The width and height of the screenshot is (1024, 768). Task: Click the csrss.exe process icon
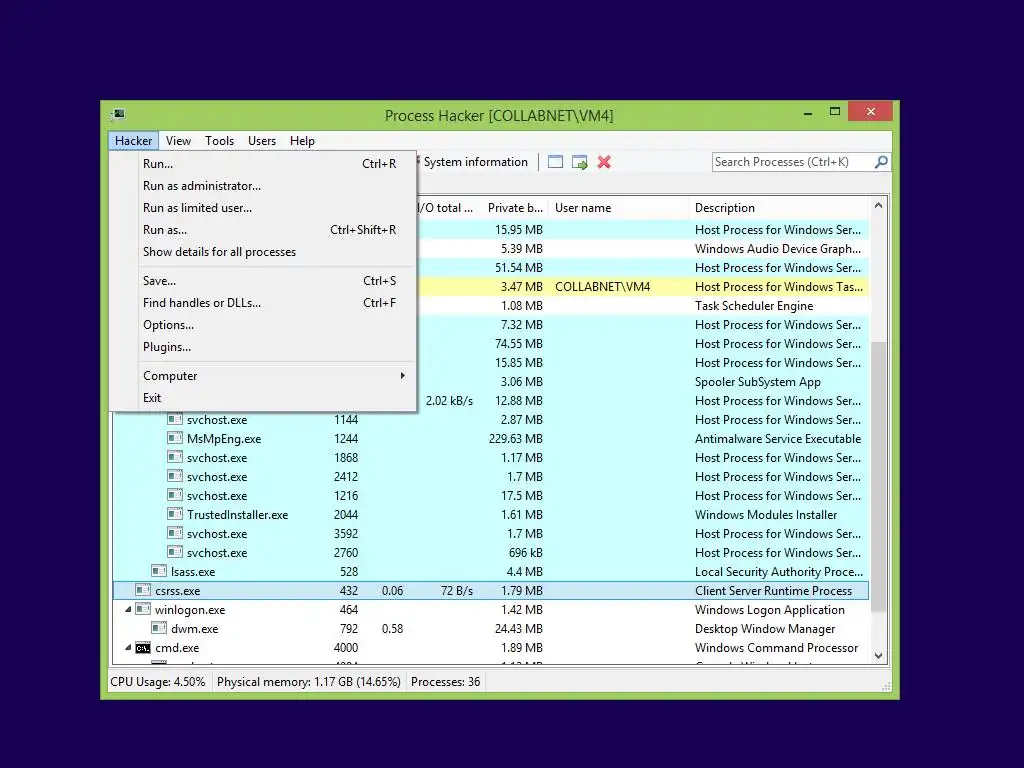(142, 590)
